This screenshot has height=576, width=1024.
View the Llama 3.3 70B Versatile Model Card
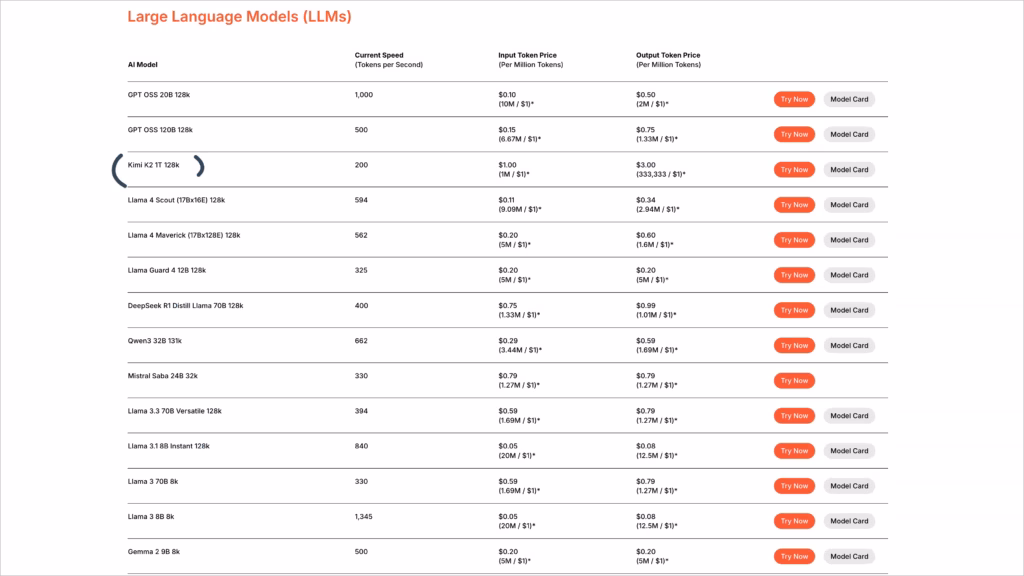849,416
